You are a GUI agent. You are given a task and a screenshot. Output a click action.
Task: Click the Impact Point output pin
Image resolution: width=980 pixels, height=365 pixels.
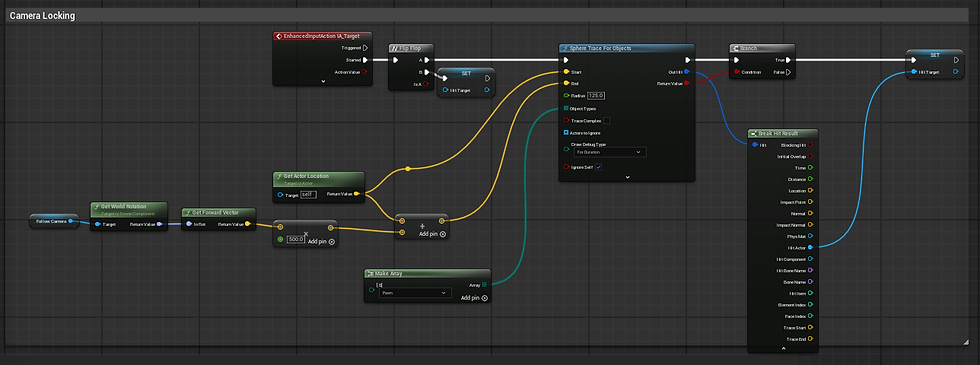point(811,202)
